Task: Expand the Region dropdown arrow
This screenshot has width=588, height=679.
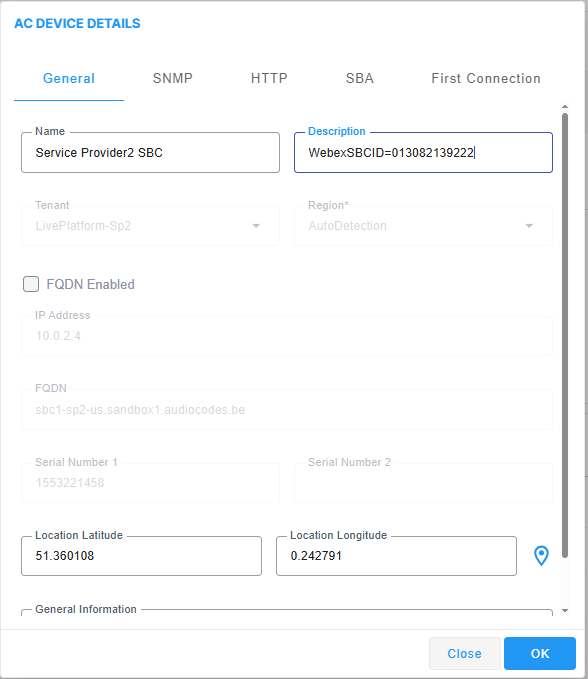Action: click(529, 226)
